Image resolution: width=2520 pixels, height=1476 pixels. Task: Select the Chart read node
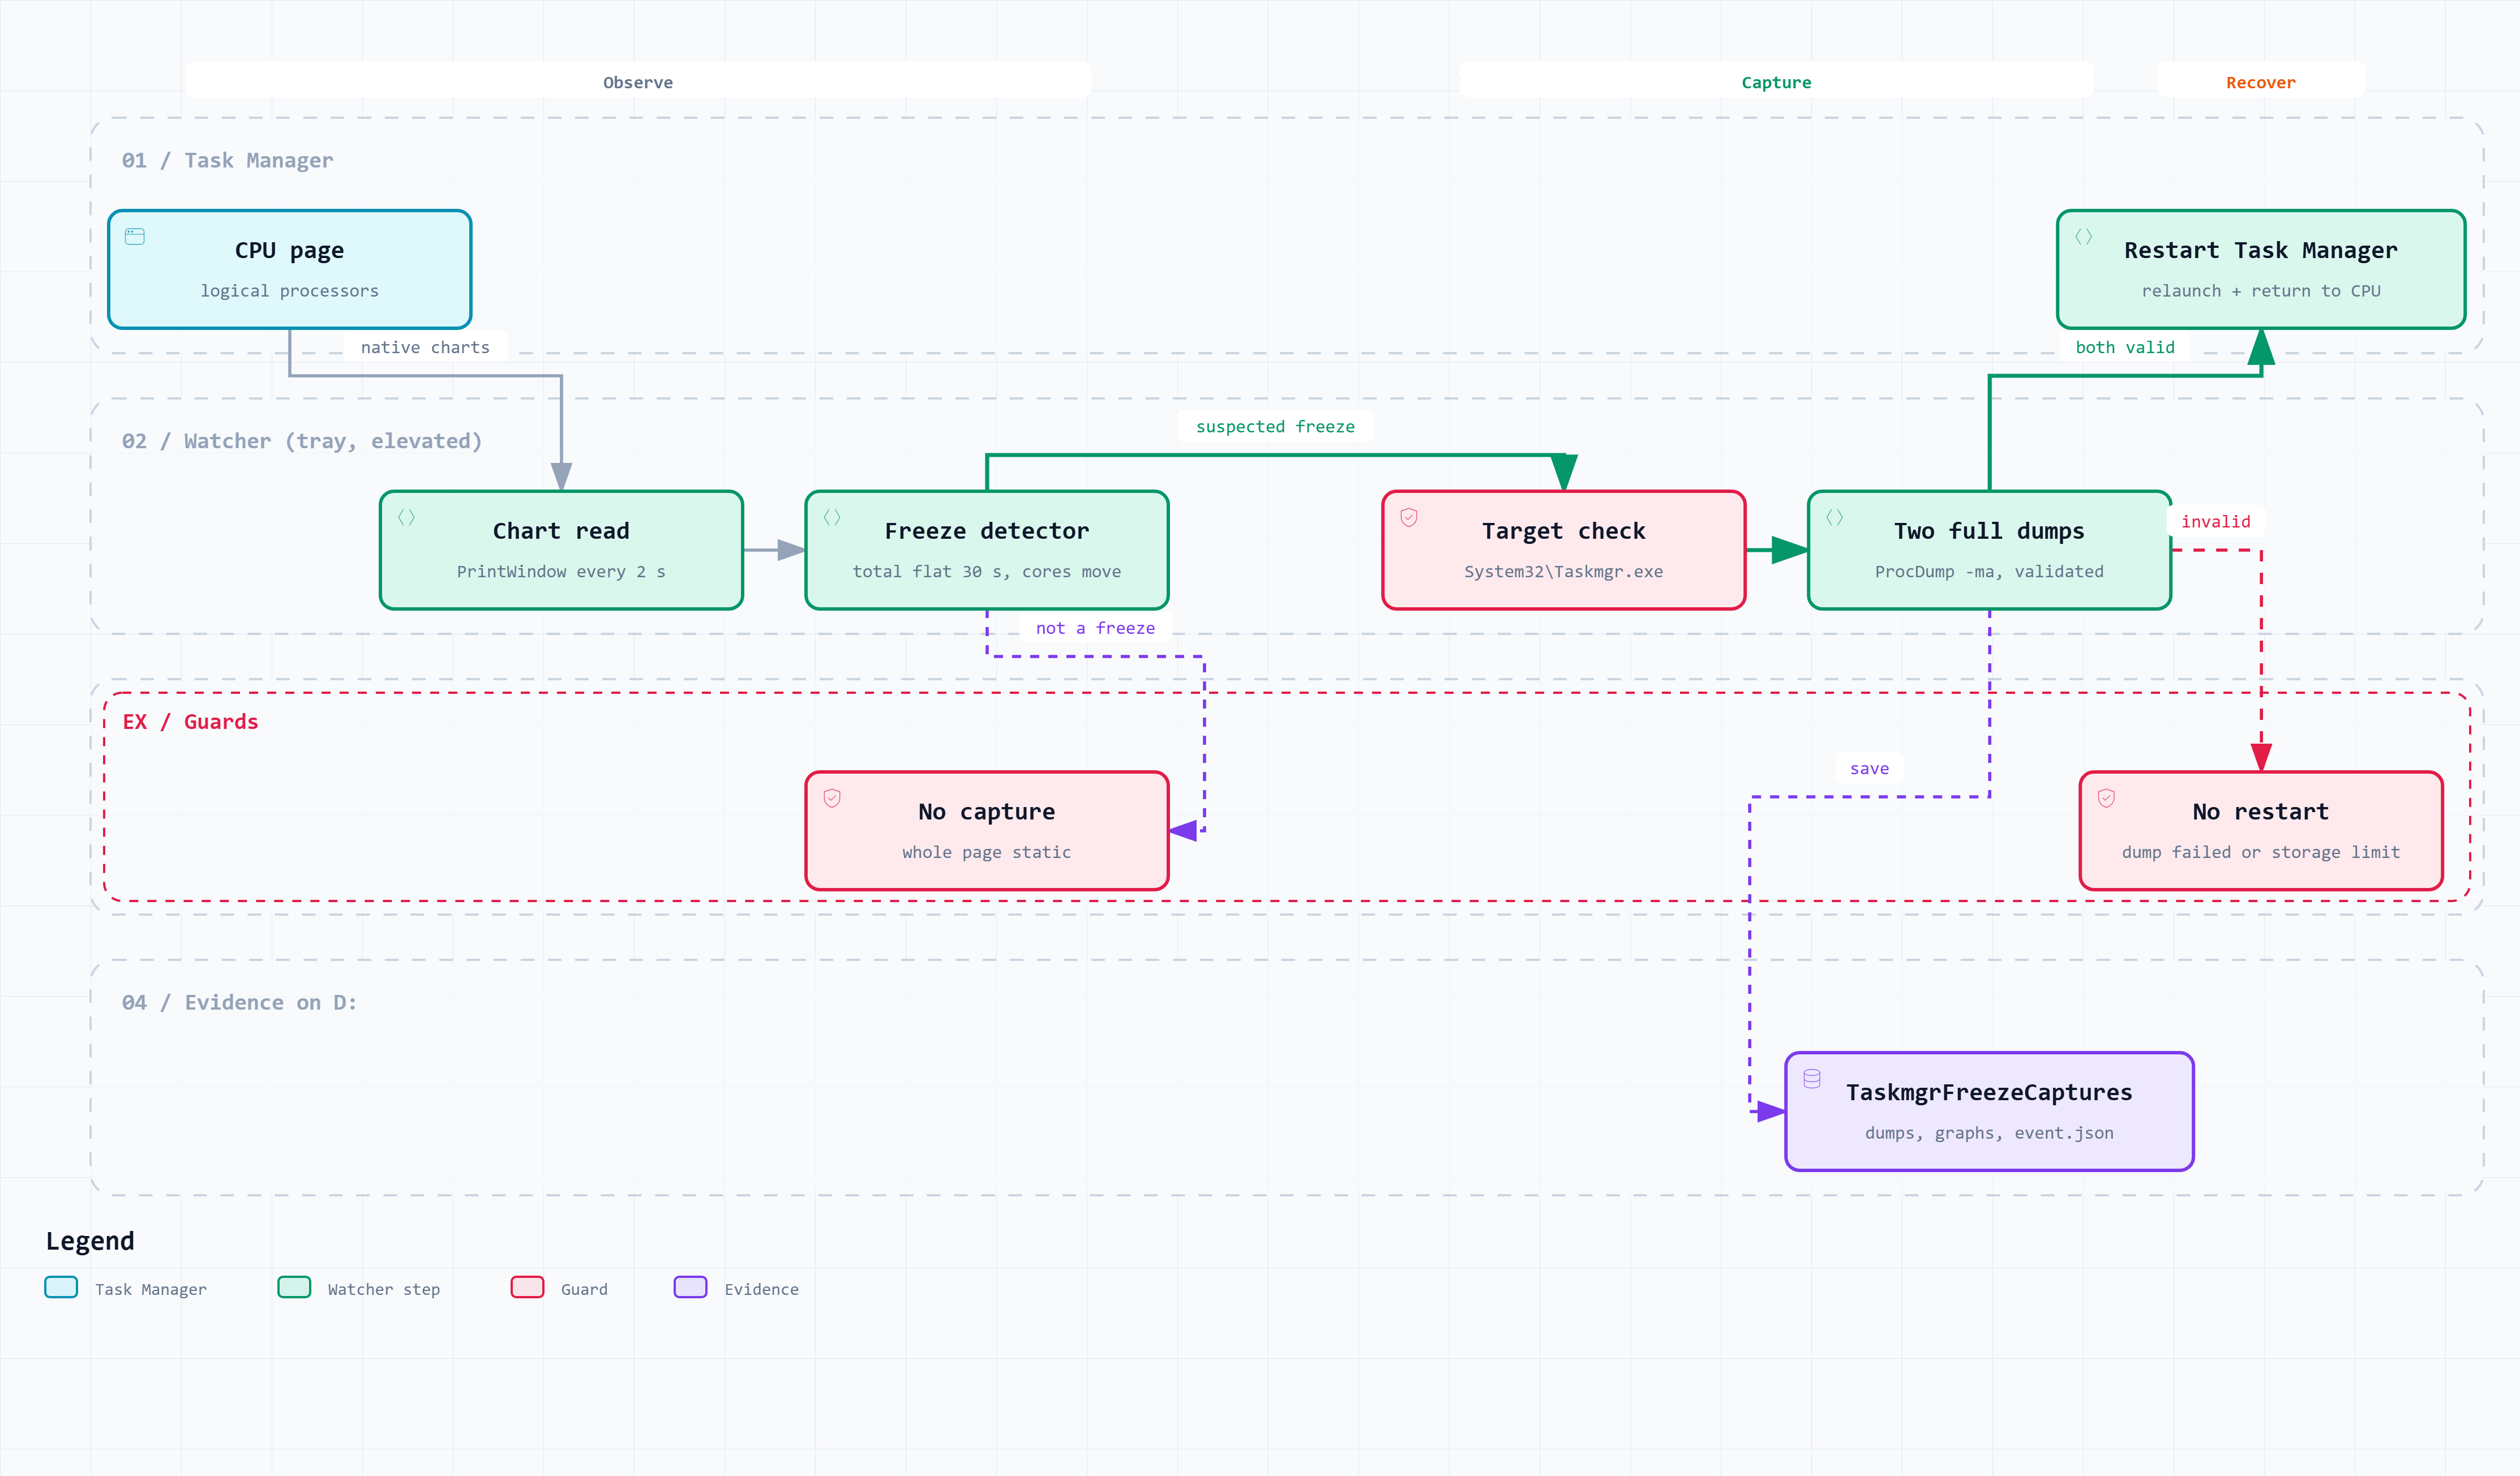(x=561, y=550)
